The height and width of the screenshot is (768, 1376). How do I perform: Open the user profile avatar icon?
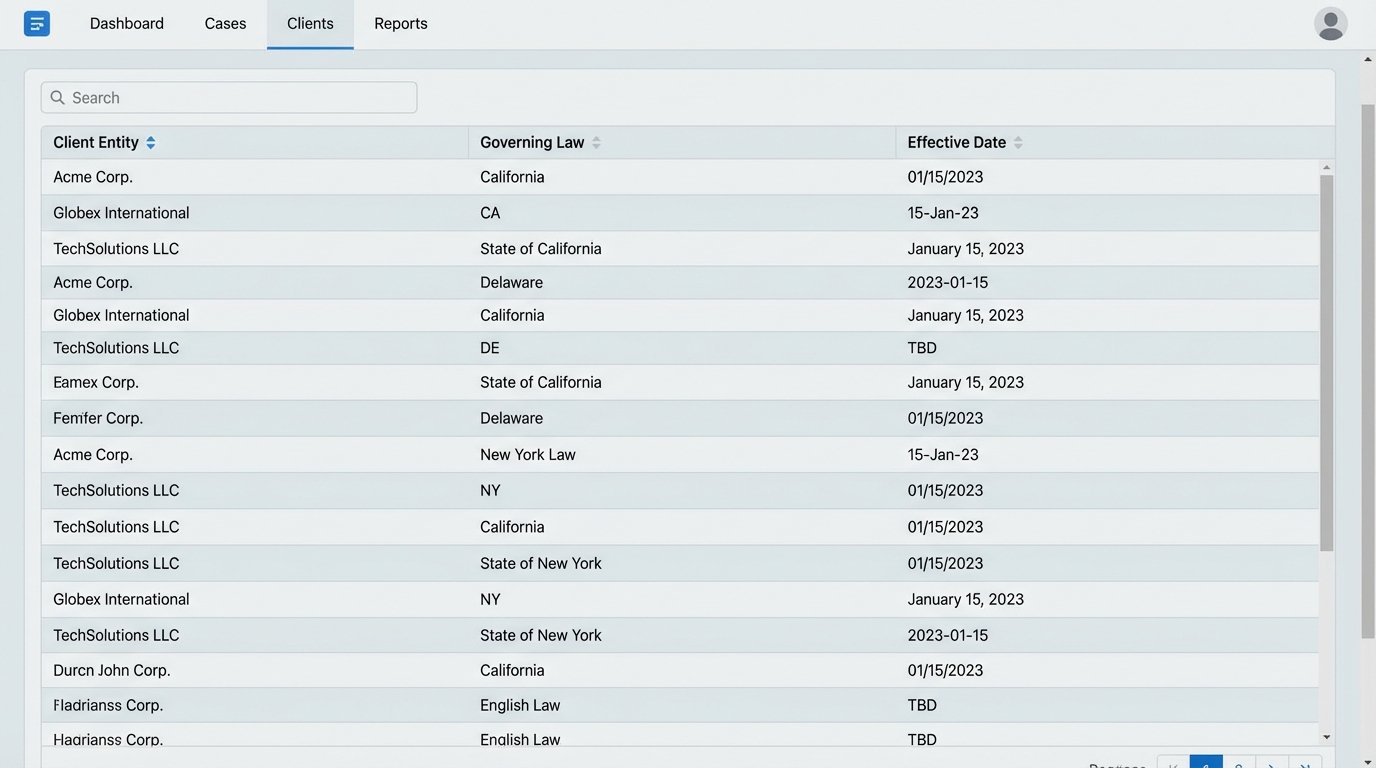1330,23
